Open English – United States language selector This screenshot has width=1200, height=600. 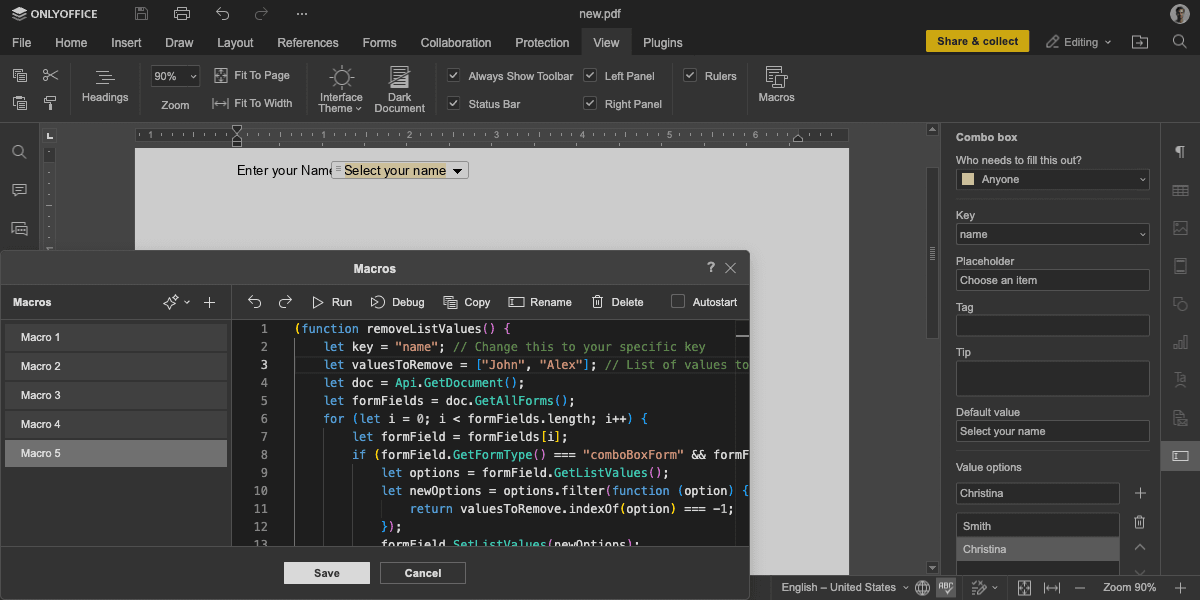[x=845, y=587]
